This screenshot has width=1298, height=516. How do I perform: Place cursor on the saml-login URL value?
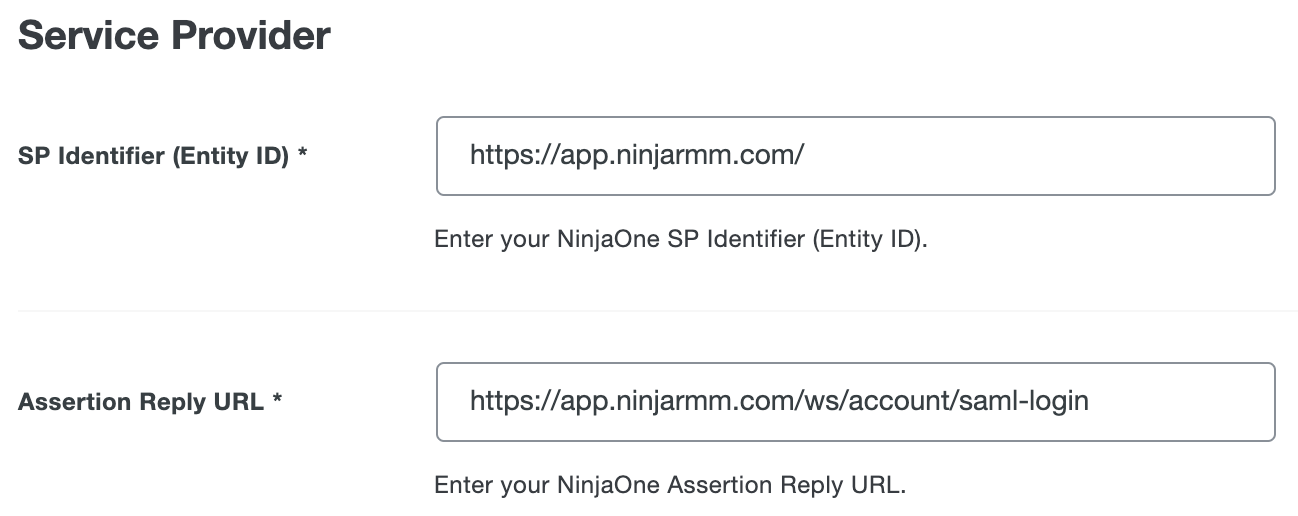(x=779, y=402)
